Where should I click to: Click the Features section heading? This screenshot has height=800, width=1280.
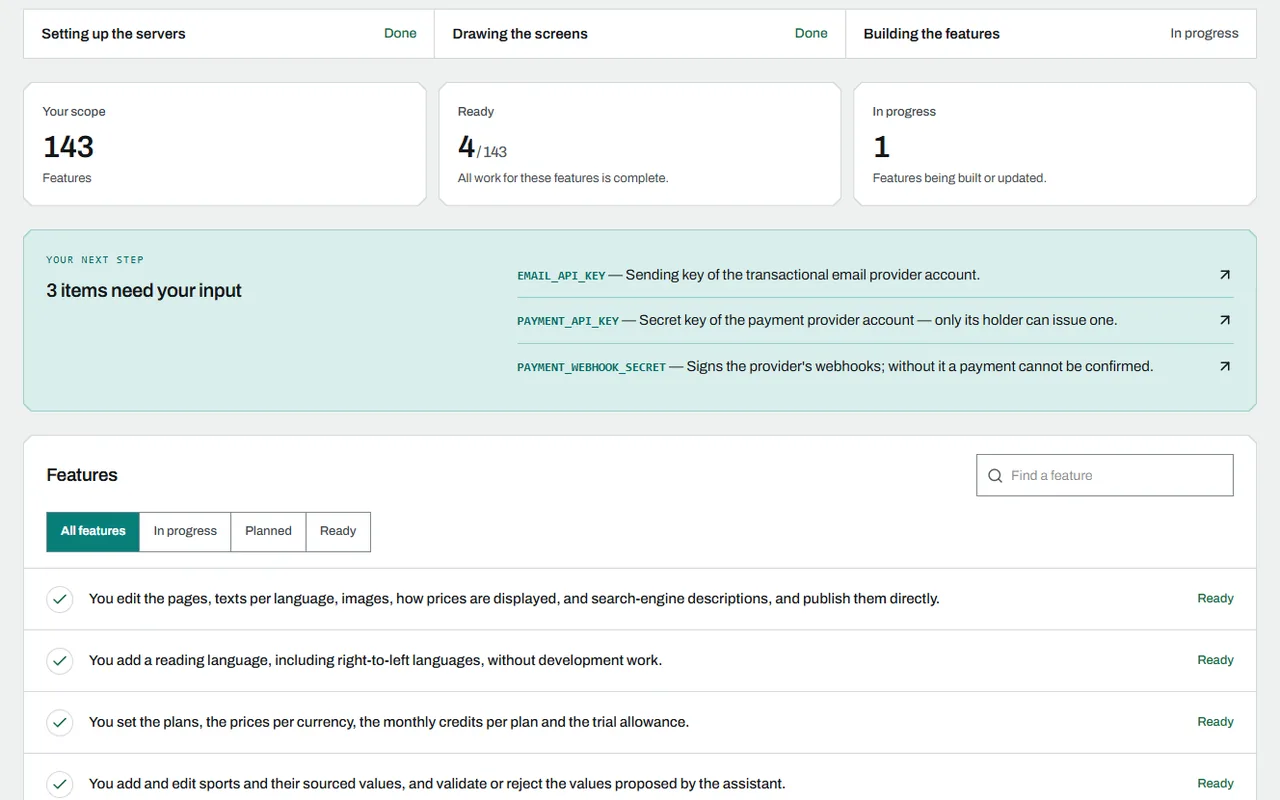coord(82,475)
